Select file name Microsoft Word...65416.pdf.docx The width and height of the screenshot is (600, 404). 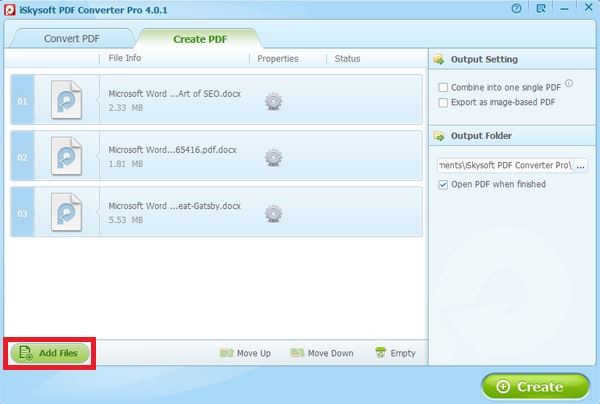[x=173, y=150]
